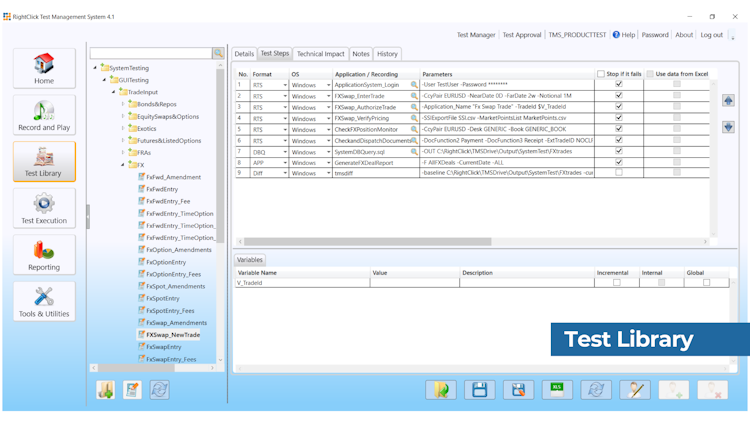Open Format dropdown for step 1
The image size is (750, 422).
click(x=285, y=85)
